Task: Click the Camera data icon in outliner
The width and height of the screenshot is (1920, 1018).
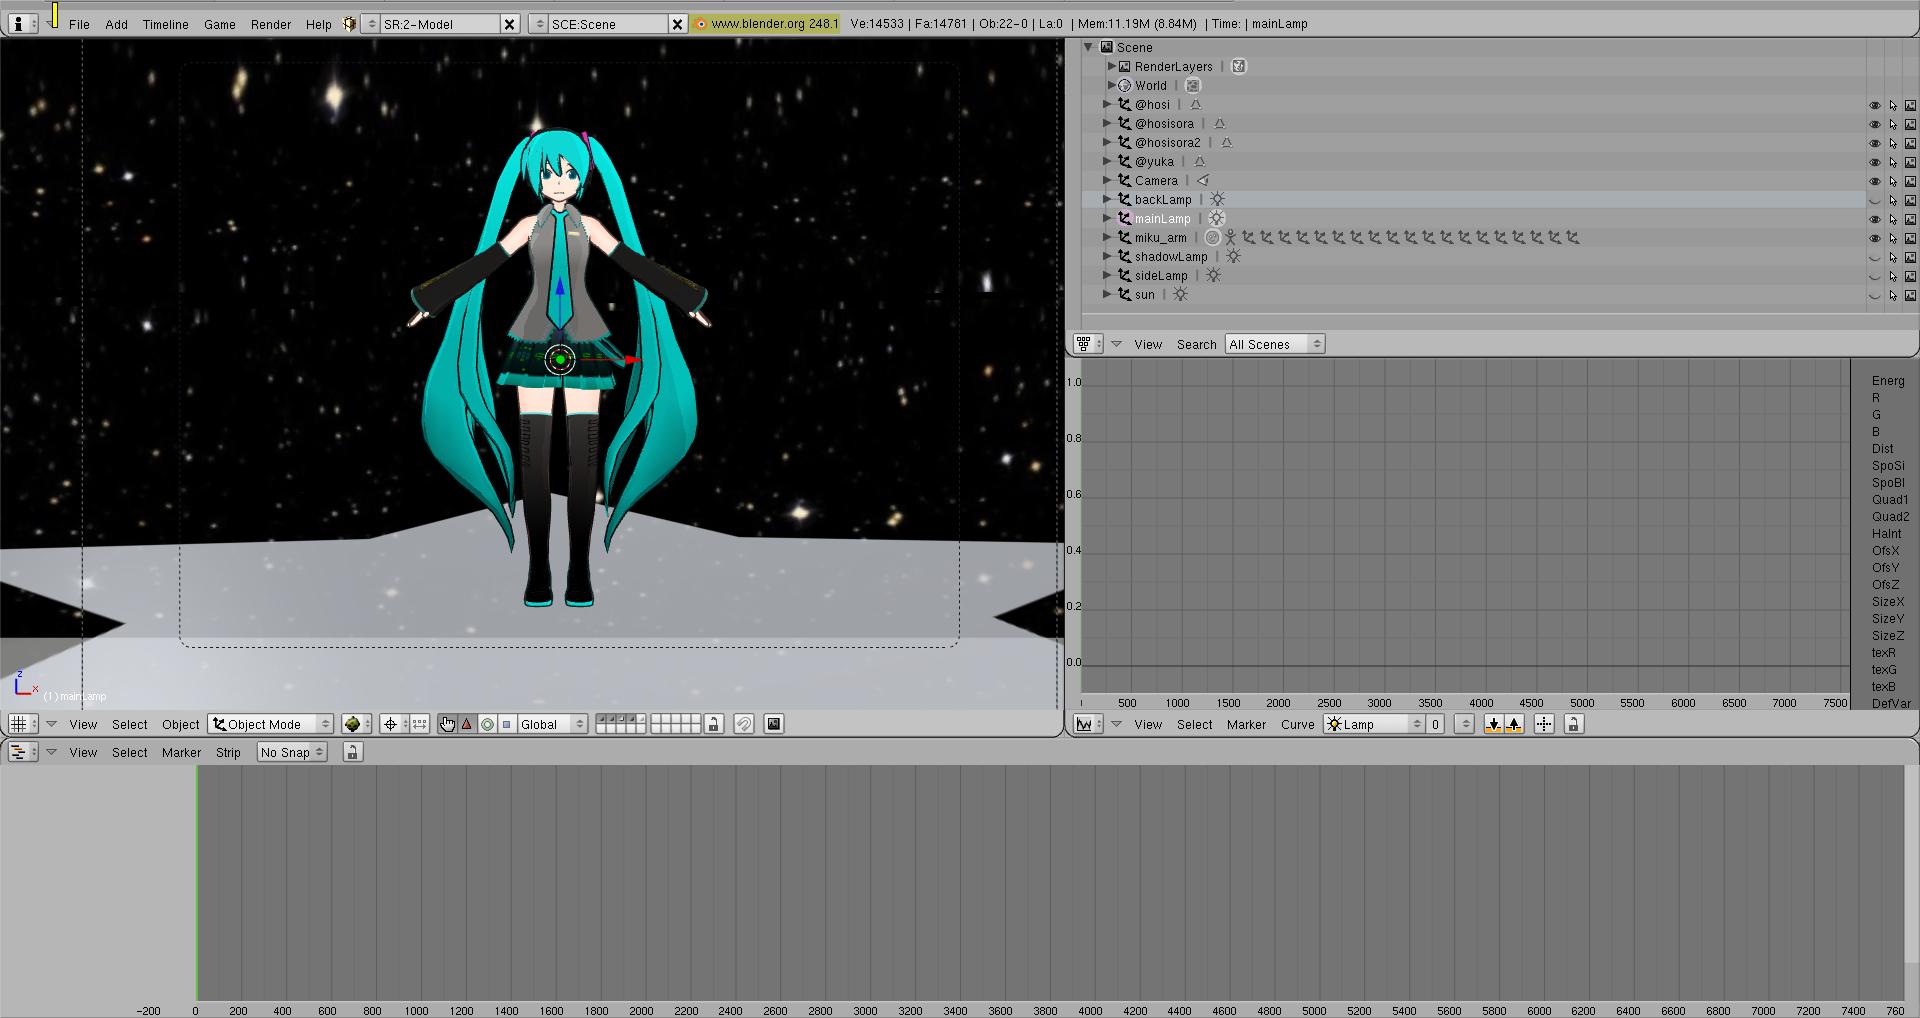Action: click(x=1203, y=180)
